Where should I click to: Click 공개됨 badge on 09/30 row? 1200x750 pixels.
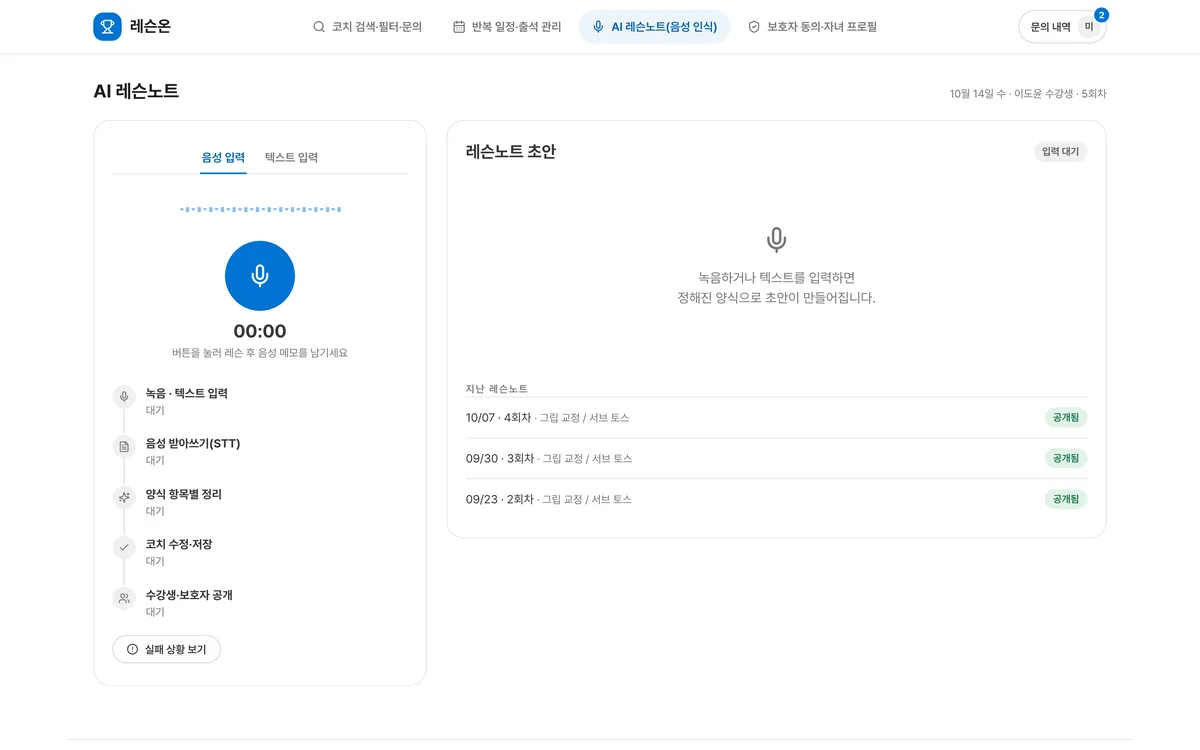(x=1066, y=458)
